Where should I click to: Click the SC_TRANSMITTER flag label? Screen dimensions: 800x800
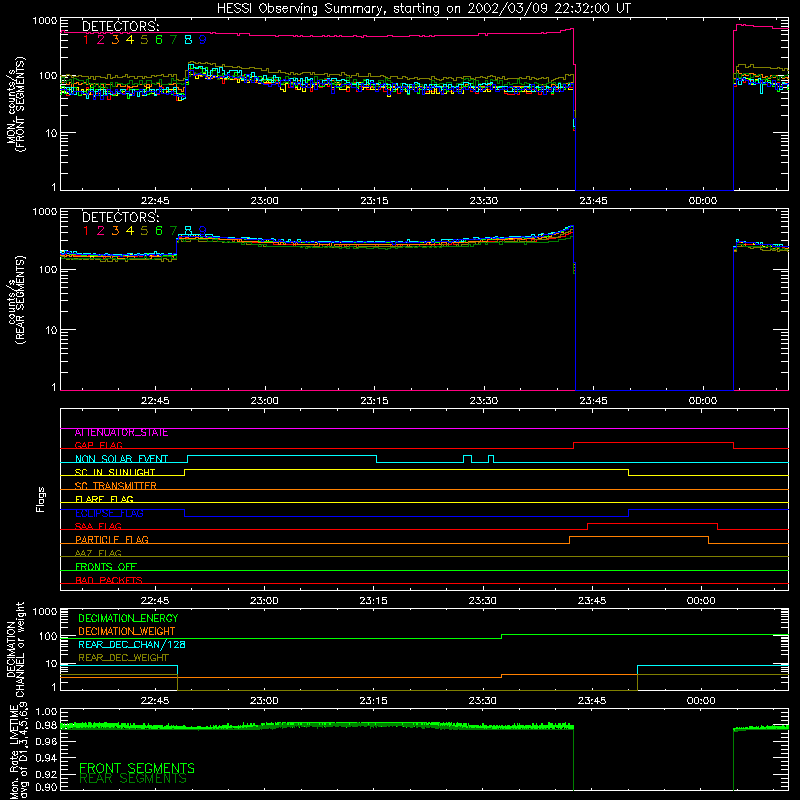pyautogui.click(x=116, y=486)
